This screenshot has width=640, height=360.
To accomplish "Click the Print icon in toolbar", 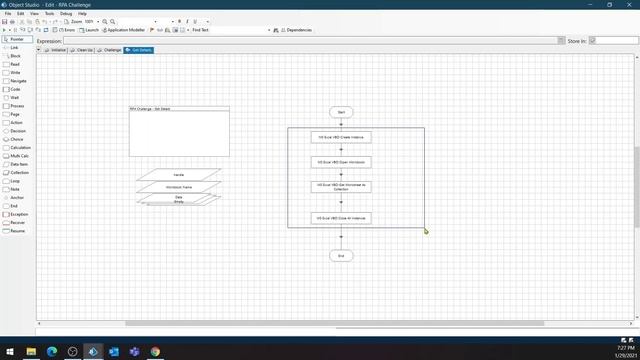I will tap(12, 22).
